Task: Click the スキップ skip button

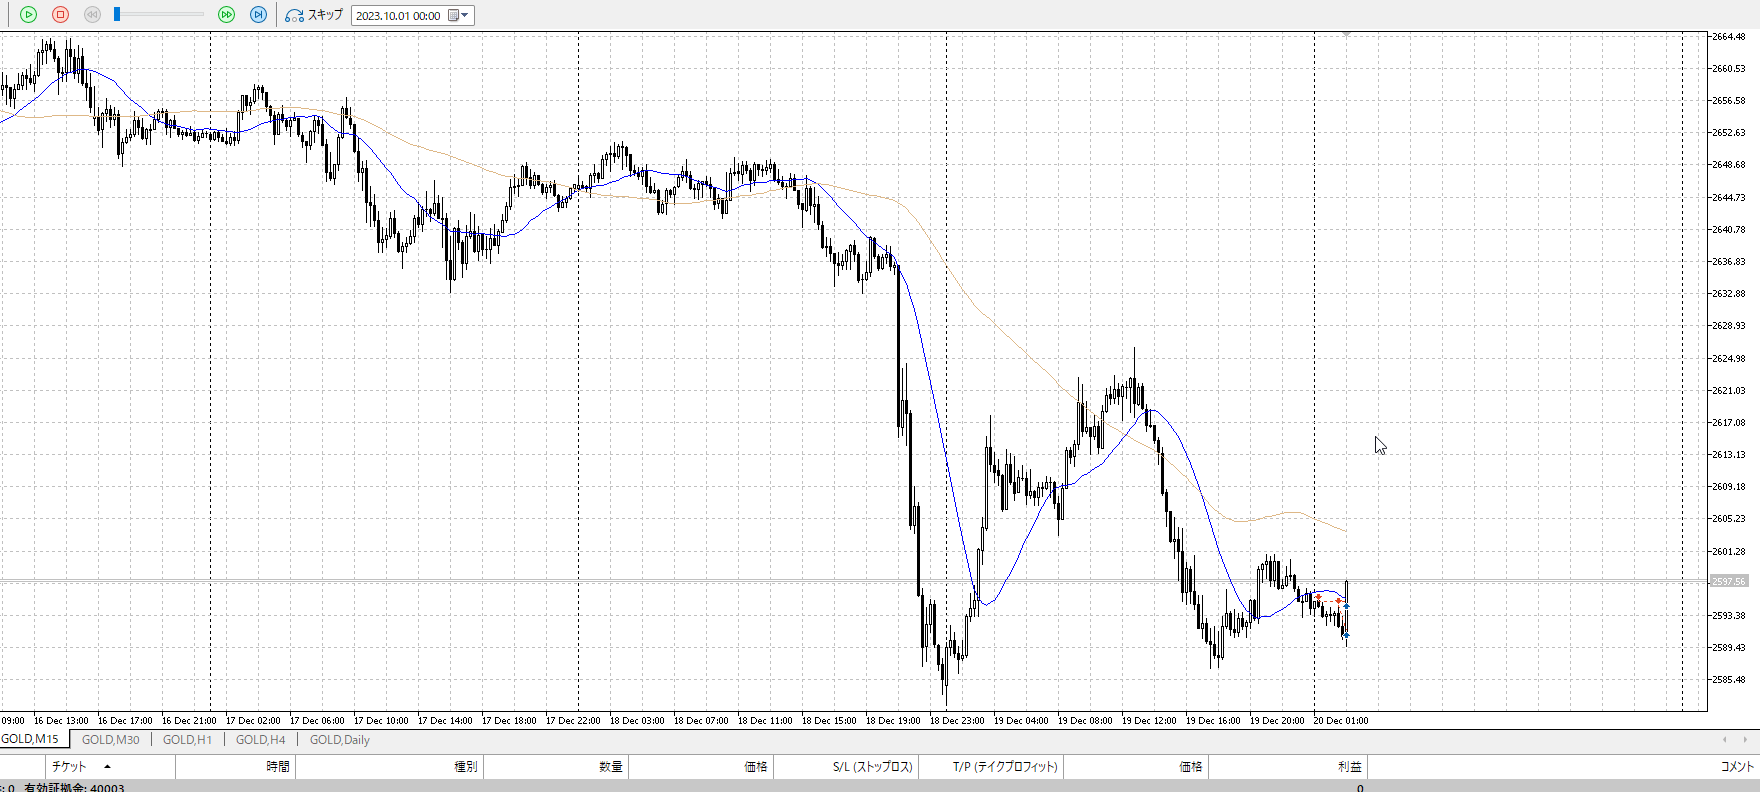Action: coord(314,15)
